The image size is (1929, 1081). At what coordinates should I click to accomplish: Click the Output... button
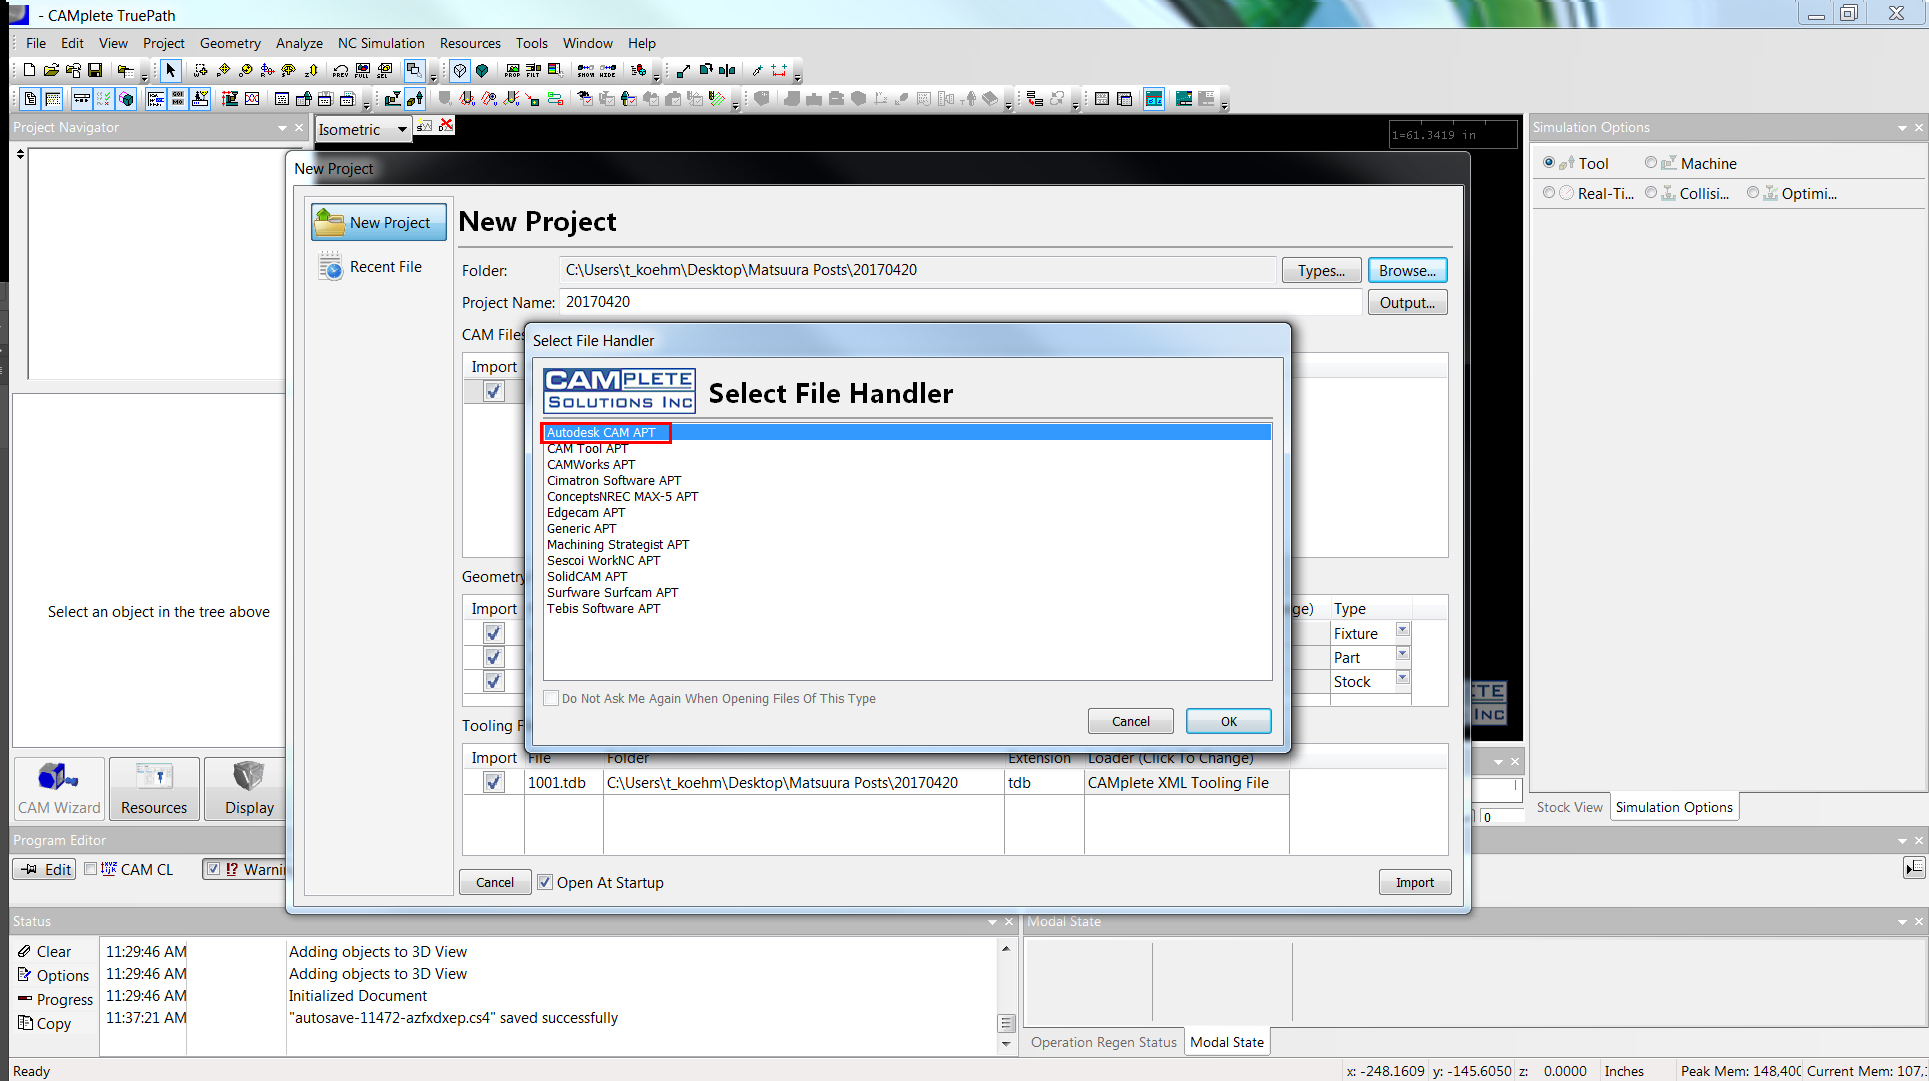click(x=1407, y=302)
